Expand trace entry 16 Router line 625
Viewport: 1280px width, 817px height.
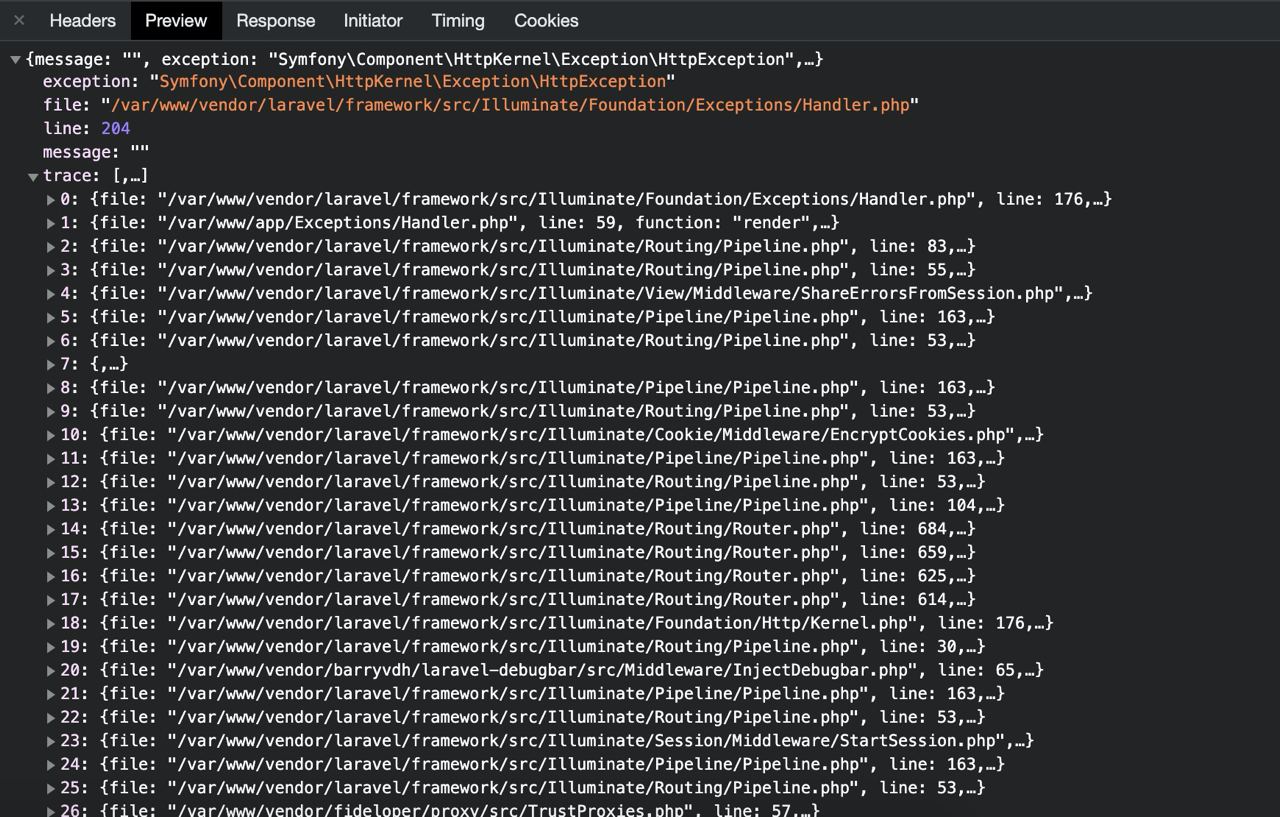51,576
